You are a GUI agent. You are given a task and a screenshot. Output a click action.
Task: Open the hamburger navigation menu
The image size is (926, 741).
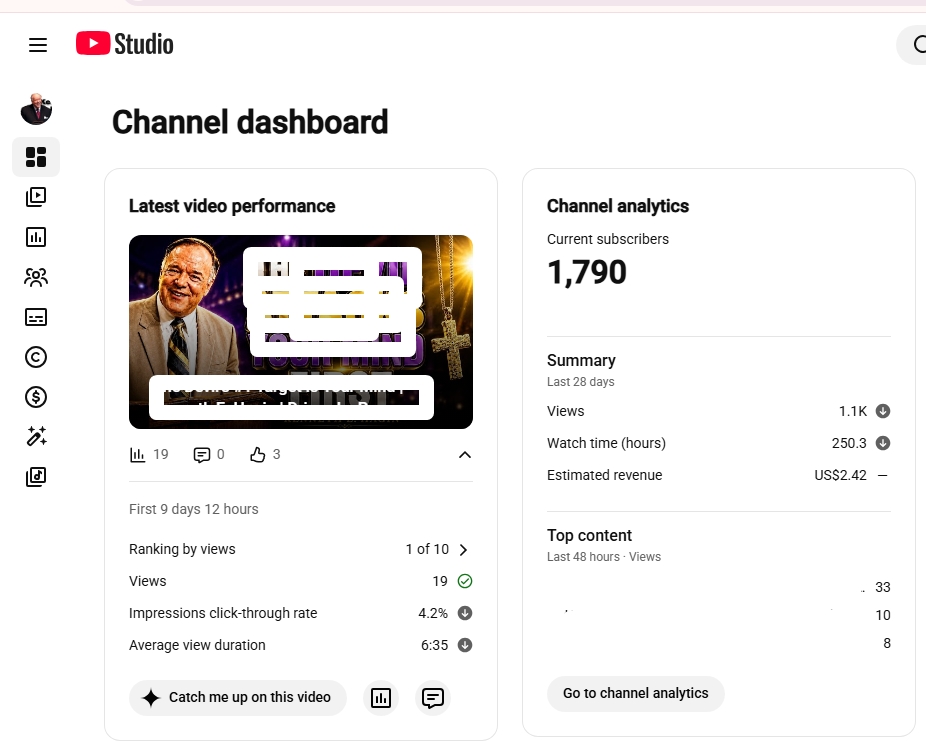point(38,45)
